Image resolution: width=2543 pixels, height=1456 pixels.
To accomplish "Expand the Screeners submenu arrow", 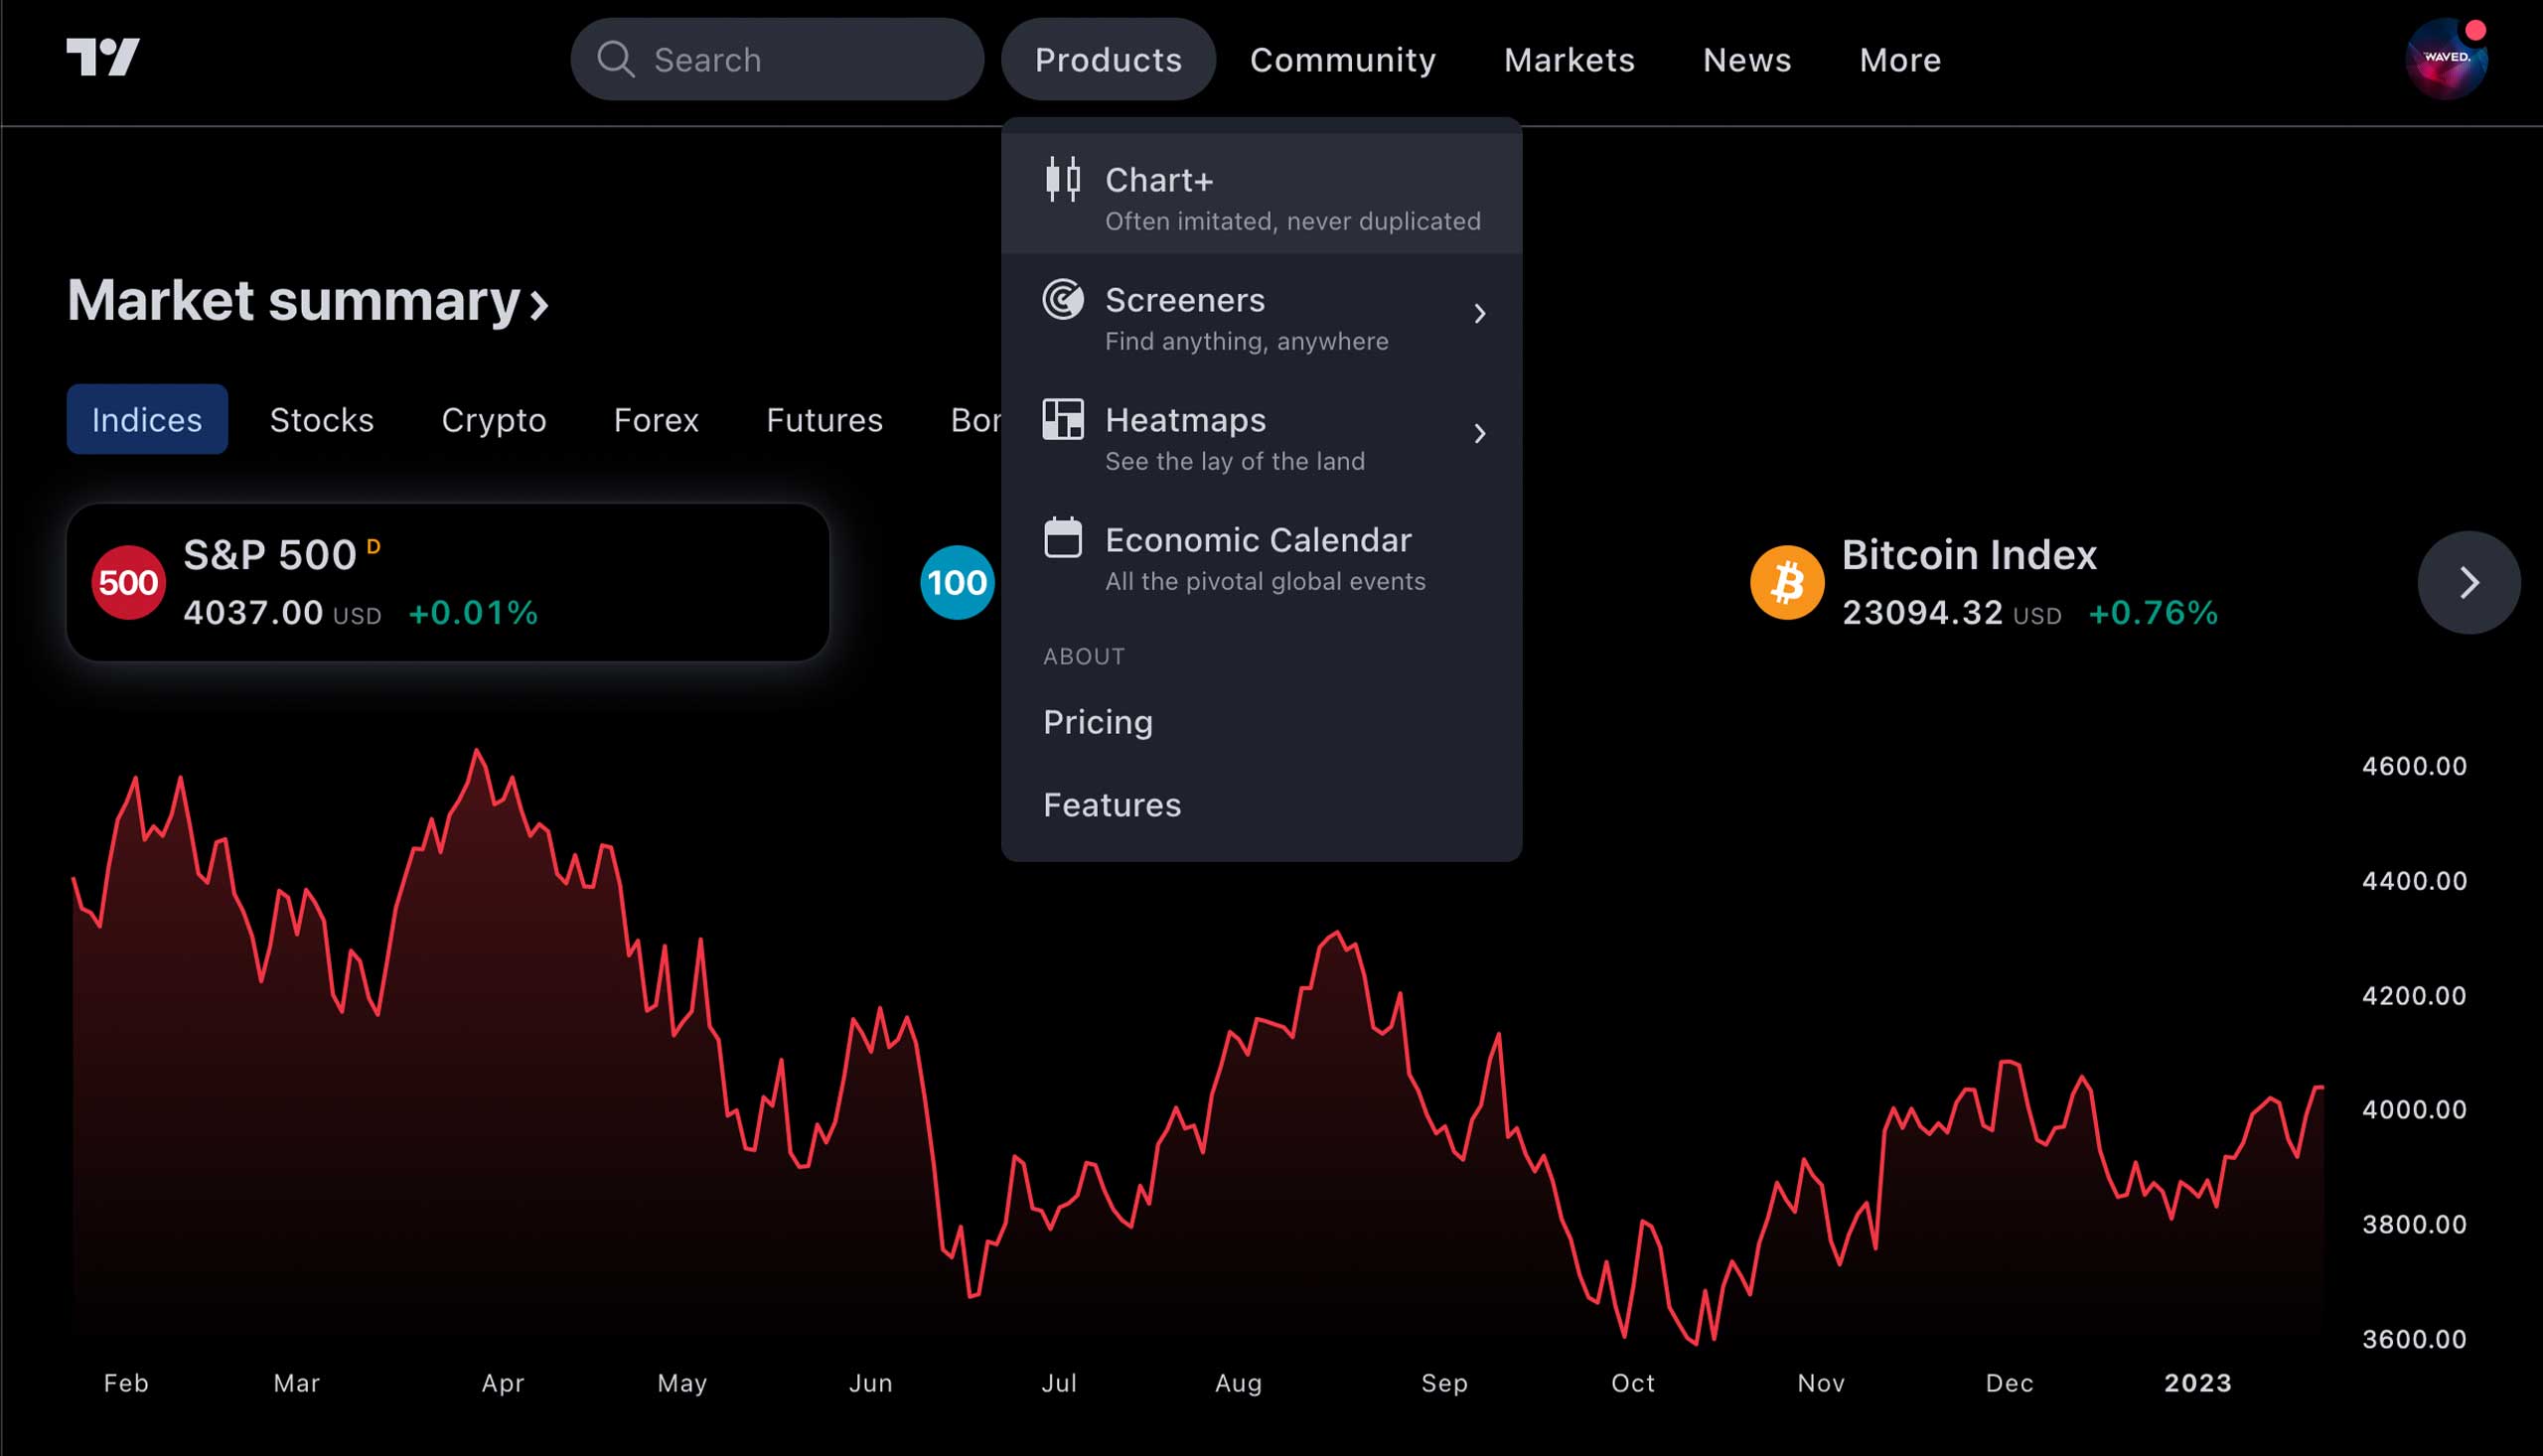I will pyautogui.click(x=1480, y=314).
